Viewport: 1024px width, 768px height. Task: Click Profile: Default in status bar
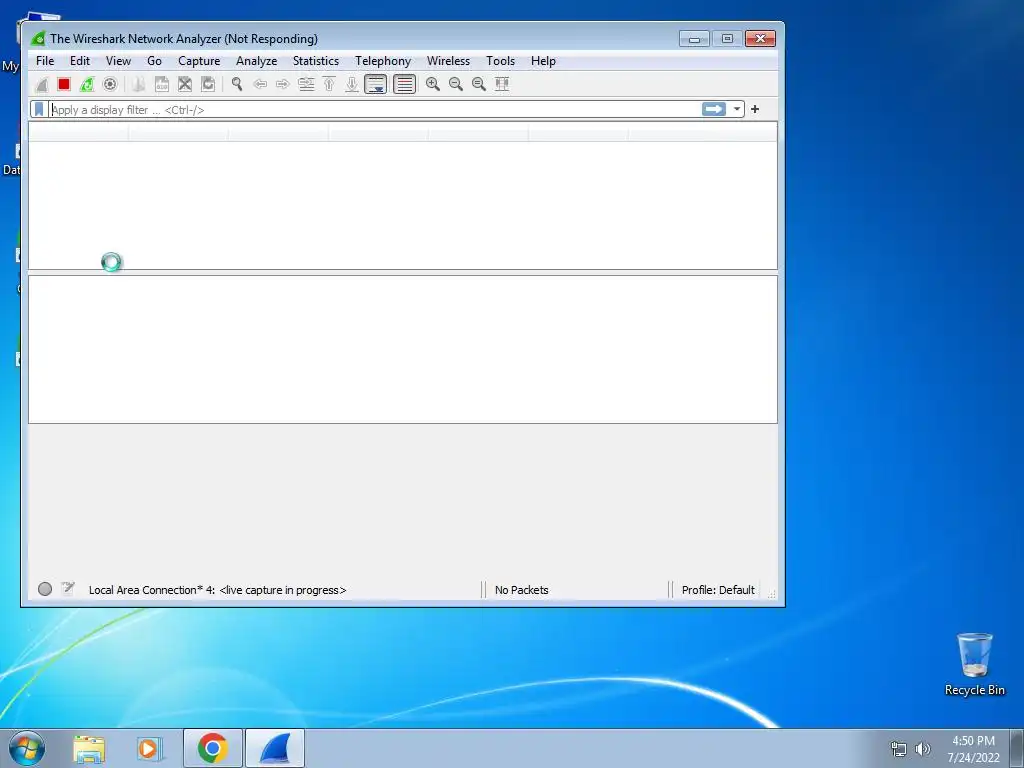[718, 590]
